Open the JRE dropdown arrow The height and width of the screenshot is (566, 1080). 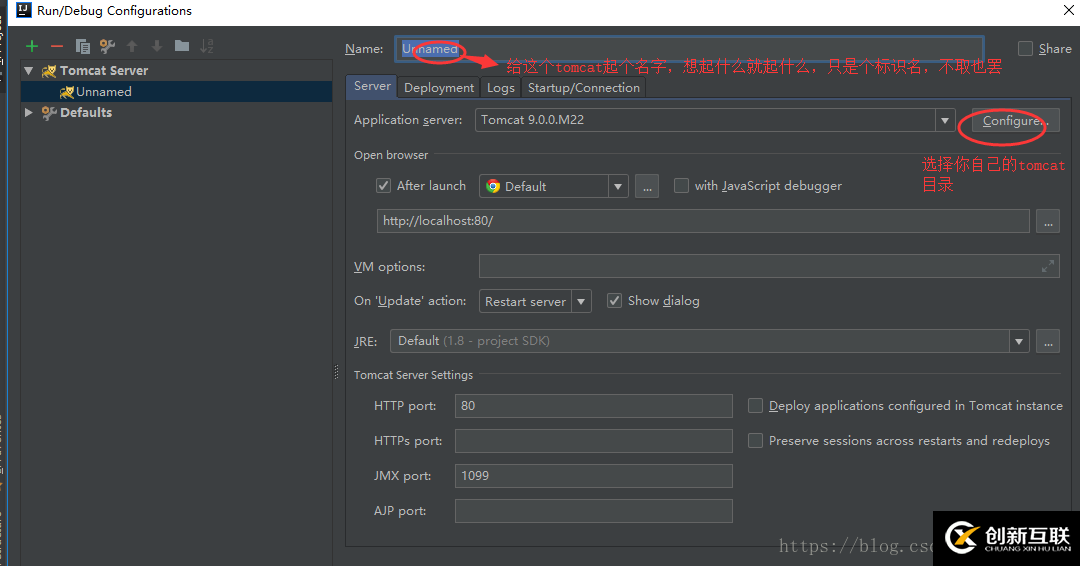point(1019,342)
